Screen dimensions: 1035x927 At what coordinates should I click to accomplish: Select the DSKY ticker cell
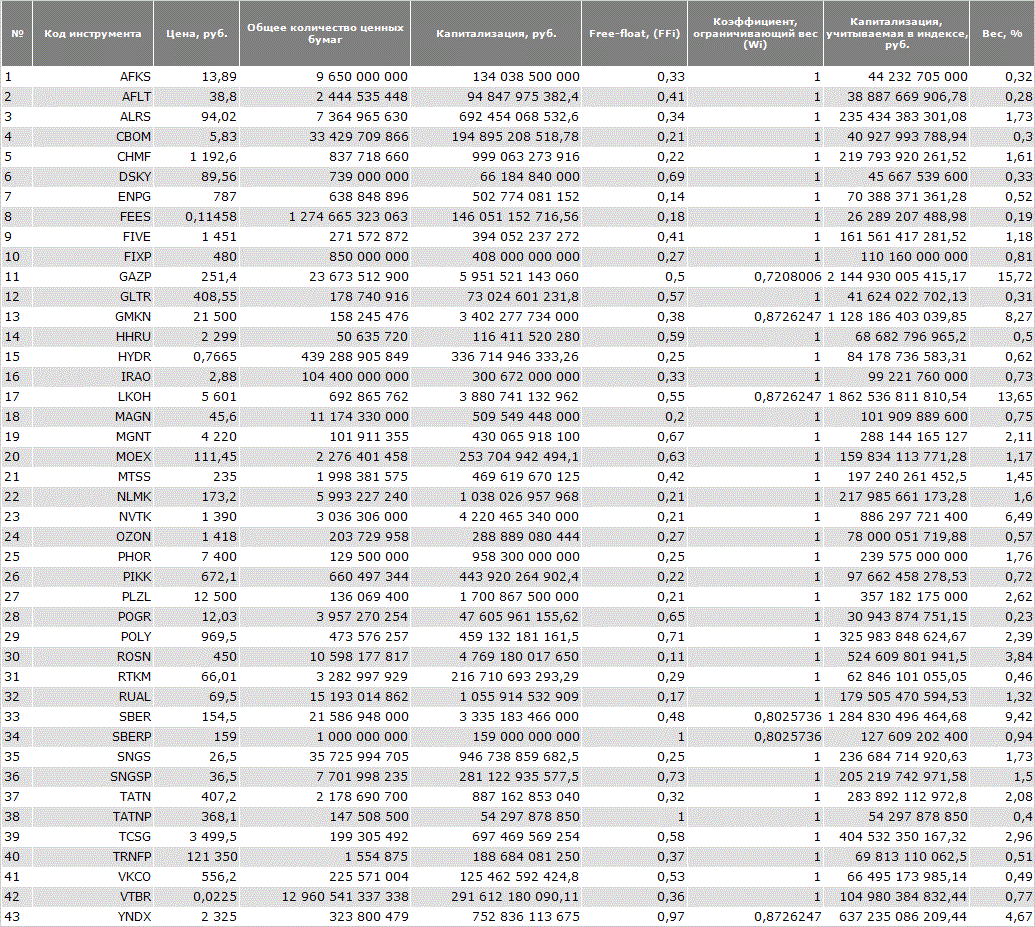click(x=92, y=177)
